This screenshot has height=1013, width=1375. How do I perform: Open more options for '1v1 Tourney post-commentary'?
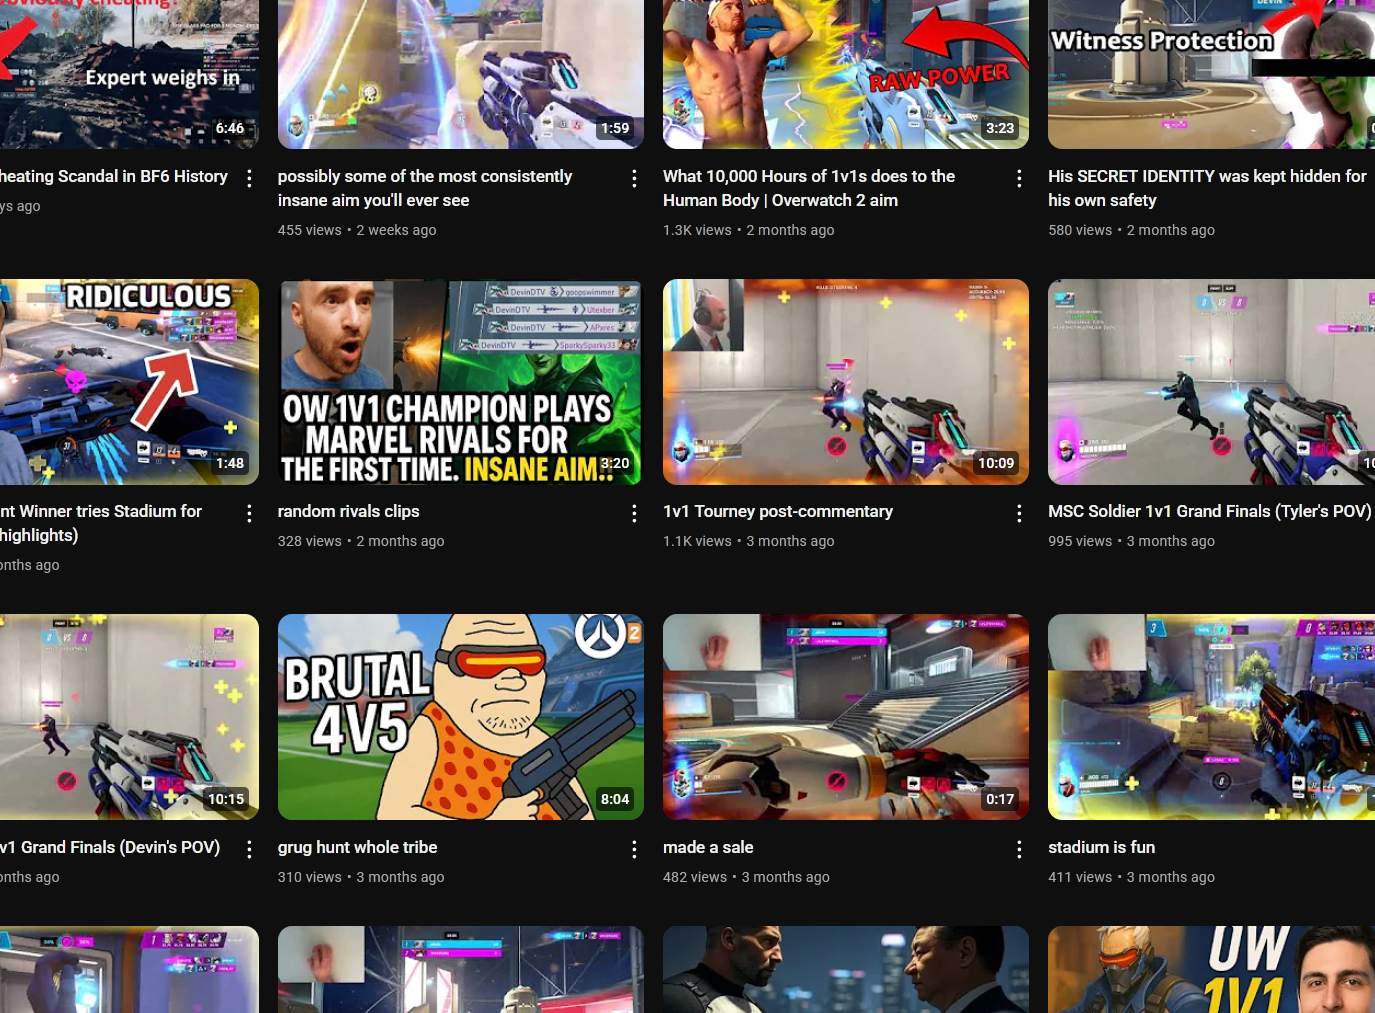[x=1019, y=513]
